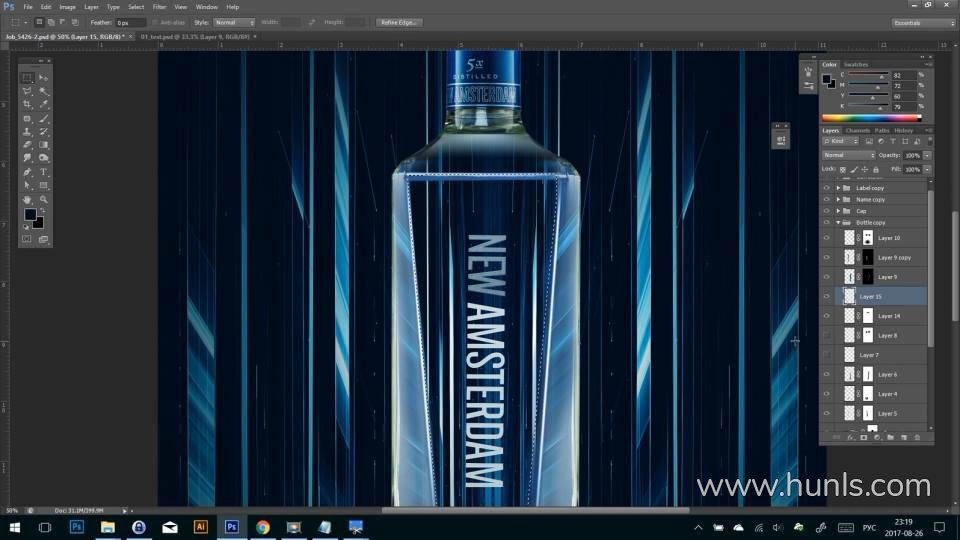Viewport: 960px width, 540px height.
Task: Switch to the History tab
Action: point(904,131)
